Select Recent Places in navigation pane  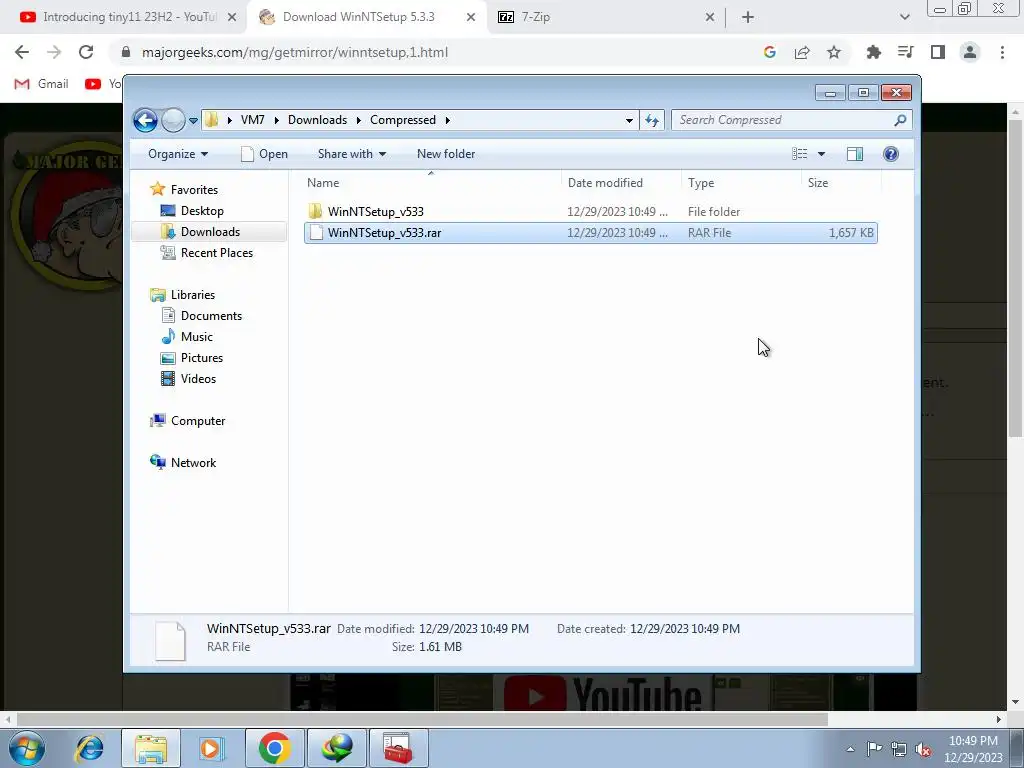[216, 253]
